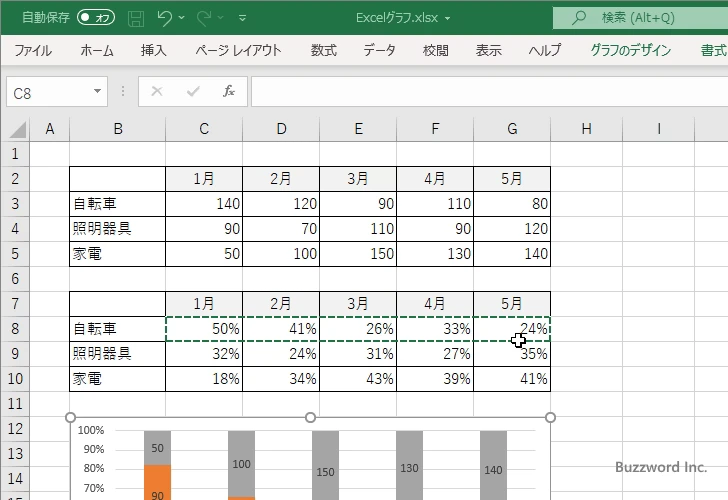Click cell B10 containing 家電

[x=117, y=379]
